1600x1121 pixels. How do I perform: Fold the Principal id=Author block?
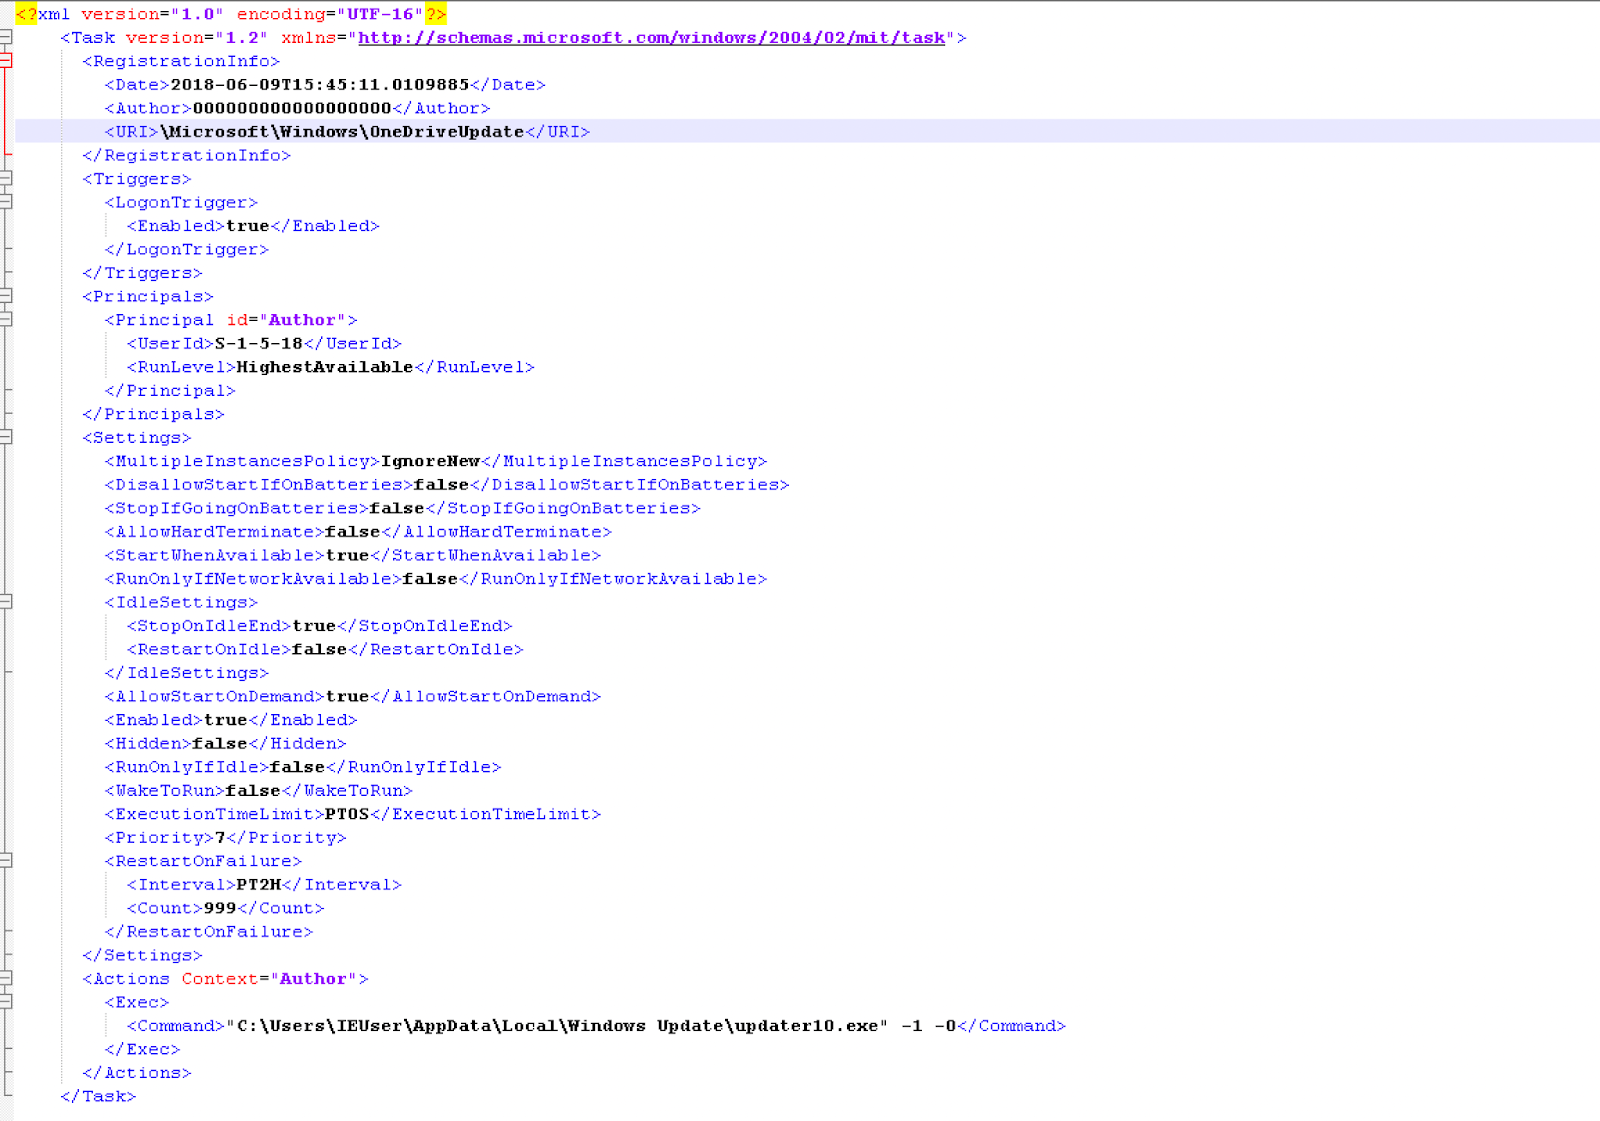pyautogui.click(x=5, y=320)
